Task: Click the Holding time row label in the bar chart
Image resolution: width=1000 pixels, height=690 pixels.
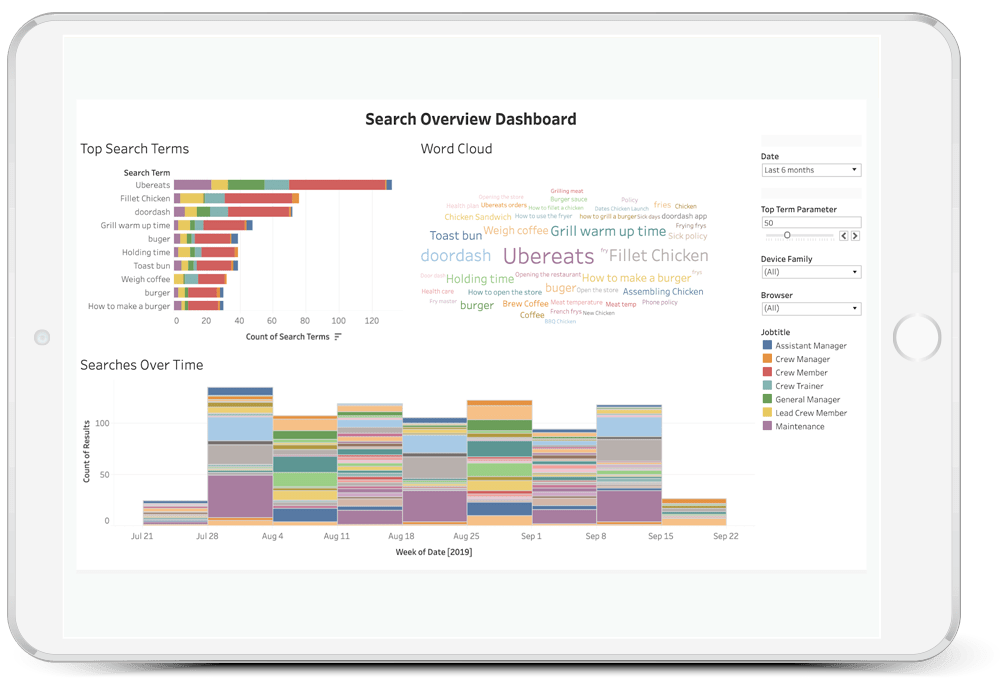Action: (146, 252)
